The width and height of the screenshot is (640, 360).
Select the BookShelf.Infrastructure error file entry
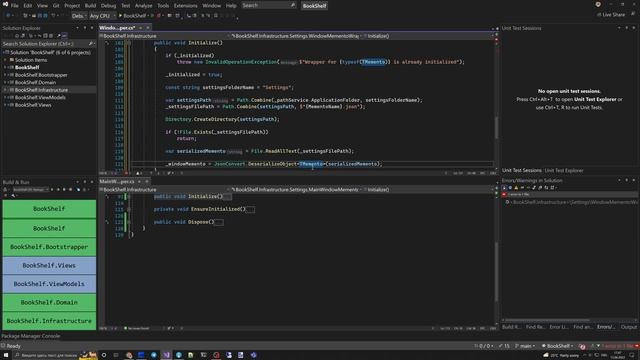pyautogui.click(x=571, y=202)
